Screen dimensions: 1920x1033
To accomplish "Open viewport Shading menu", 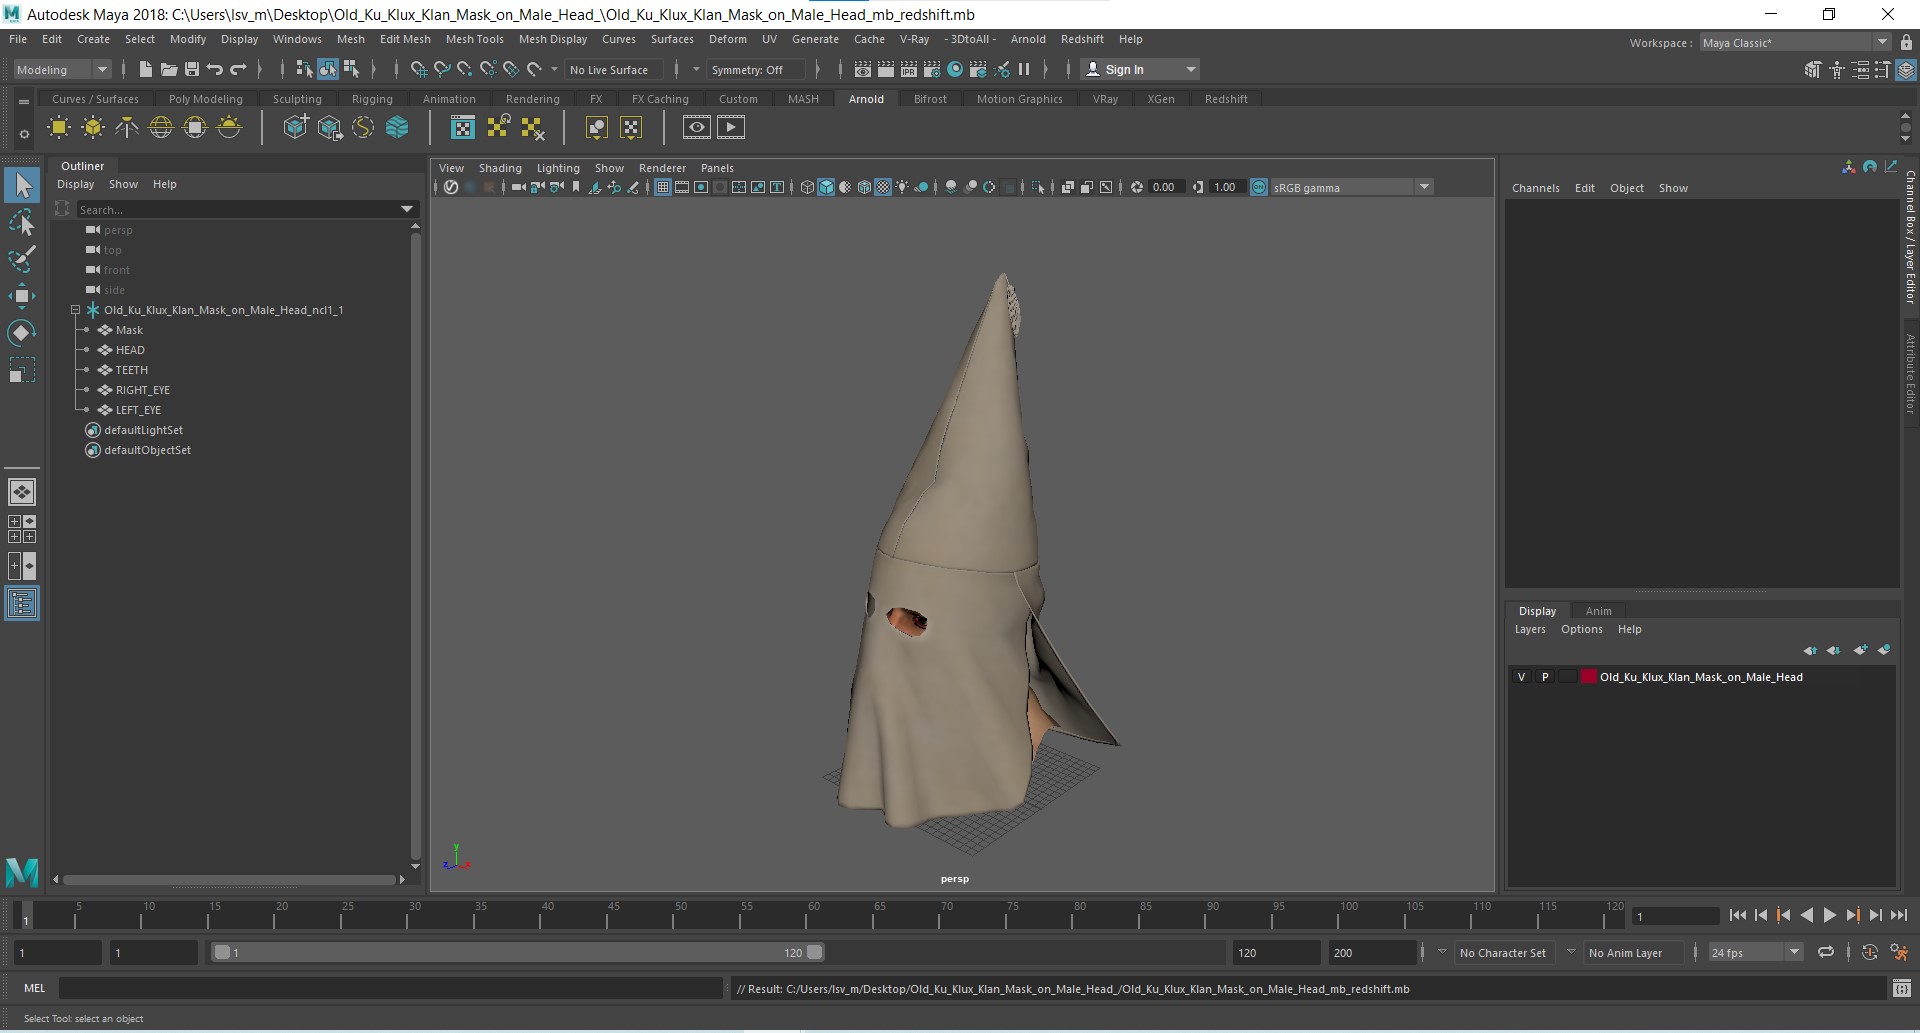I will (500, 168).
